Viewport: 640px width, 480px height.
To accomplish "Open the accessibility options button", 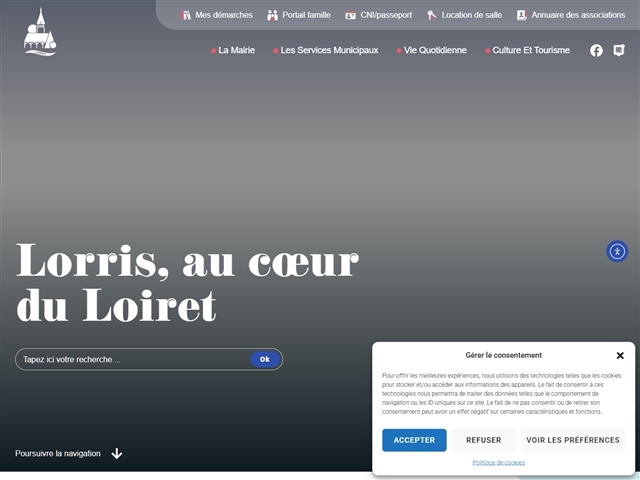I will (617, 251).
